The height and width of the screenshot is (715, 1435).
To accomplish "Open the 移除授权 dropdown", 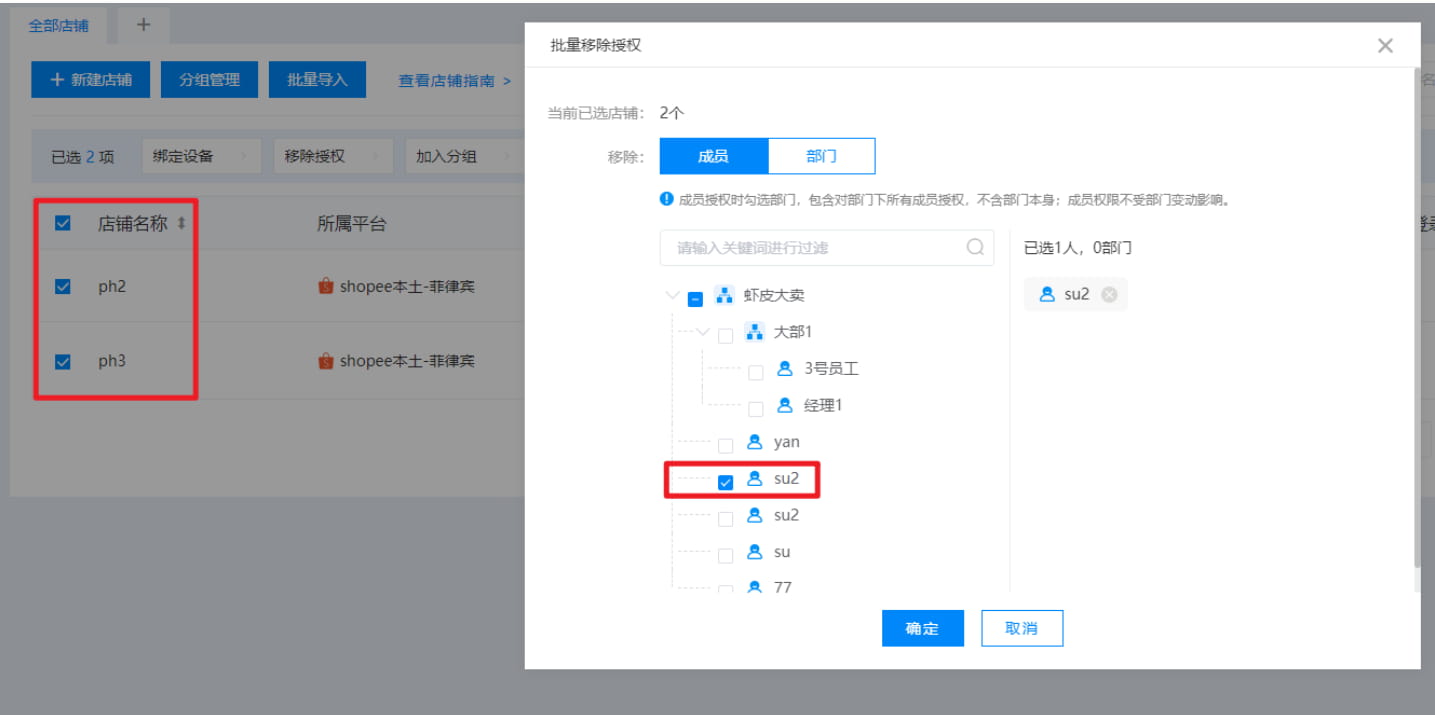I will [x=333, y=156].
